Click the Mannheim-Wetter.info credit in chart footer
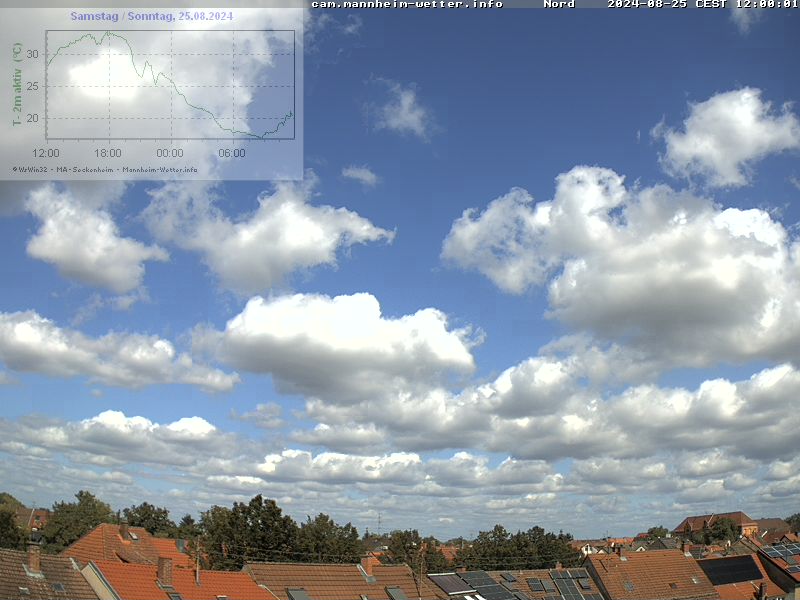 (161, 169)
